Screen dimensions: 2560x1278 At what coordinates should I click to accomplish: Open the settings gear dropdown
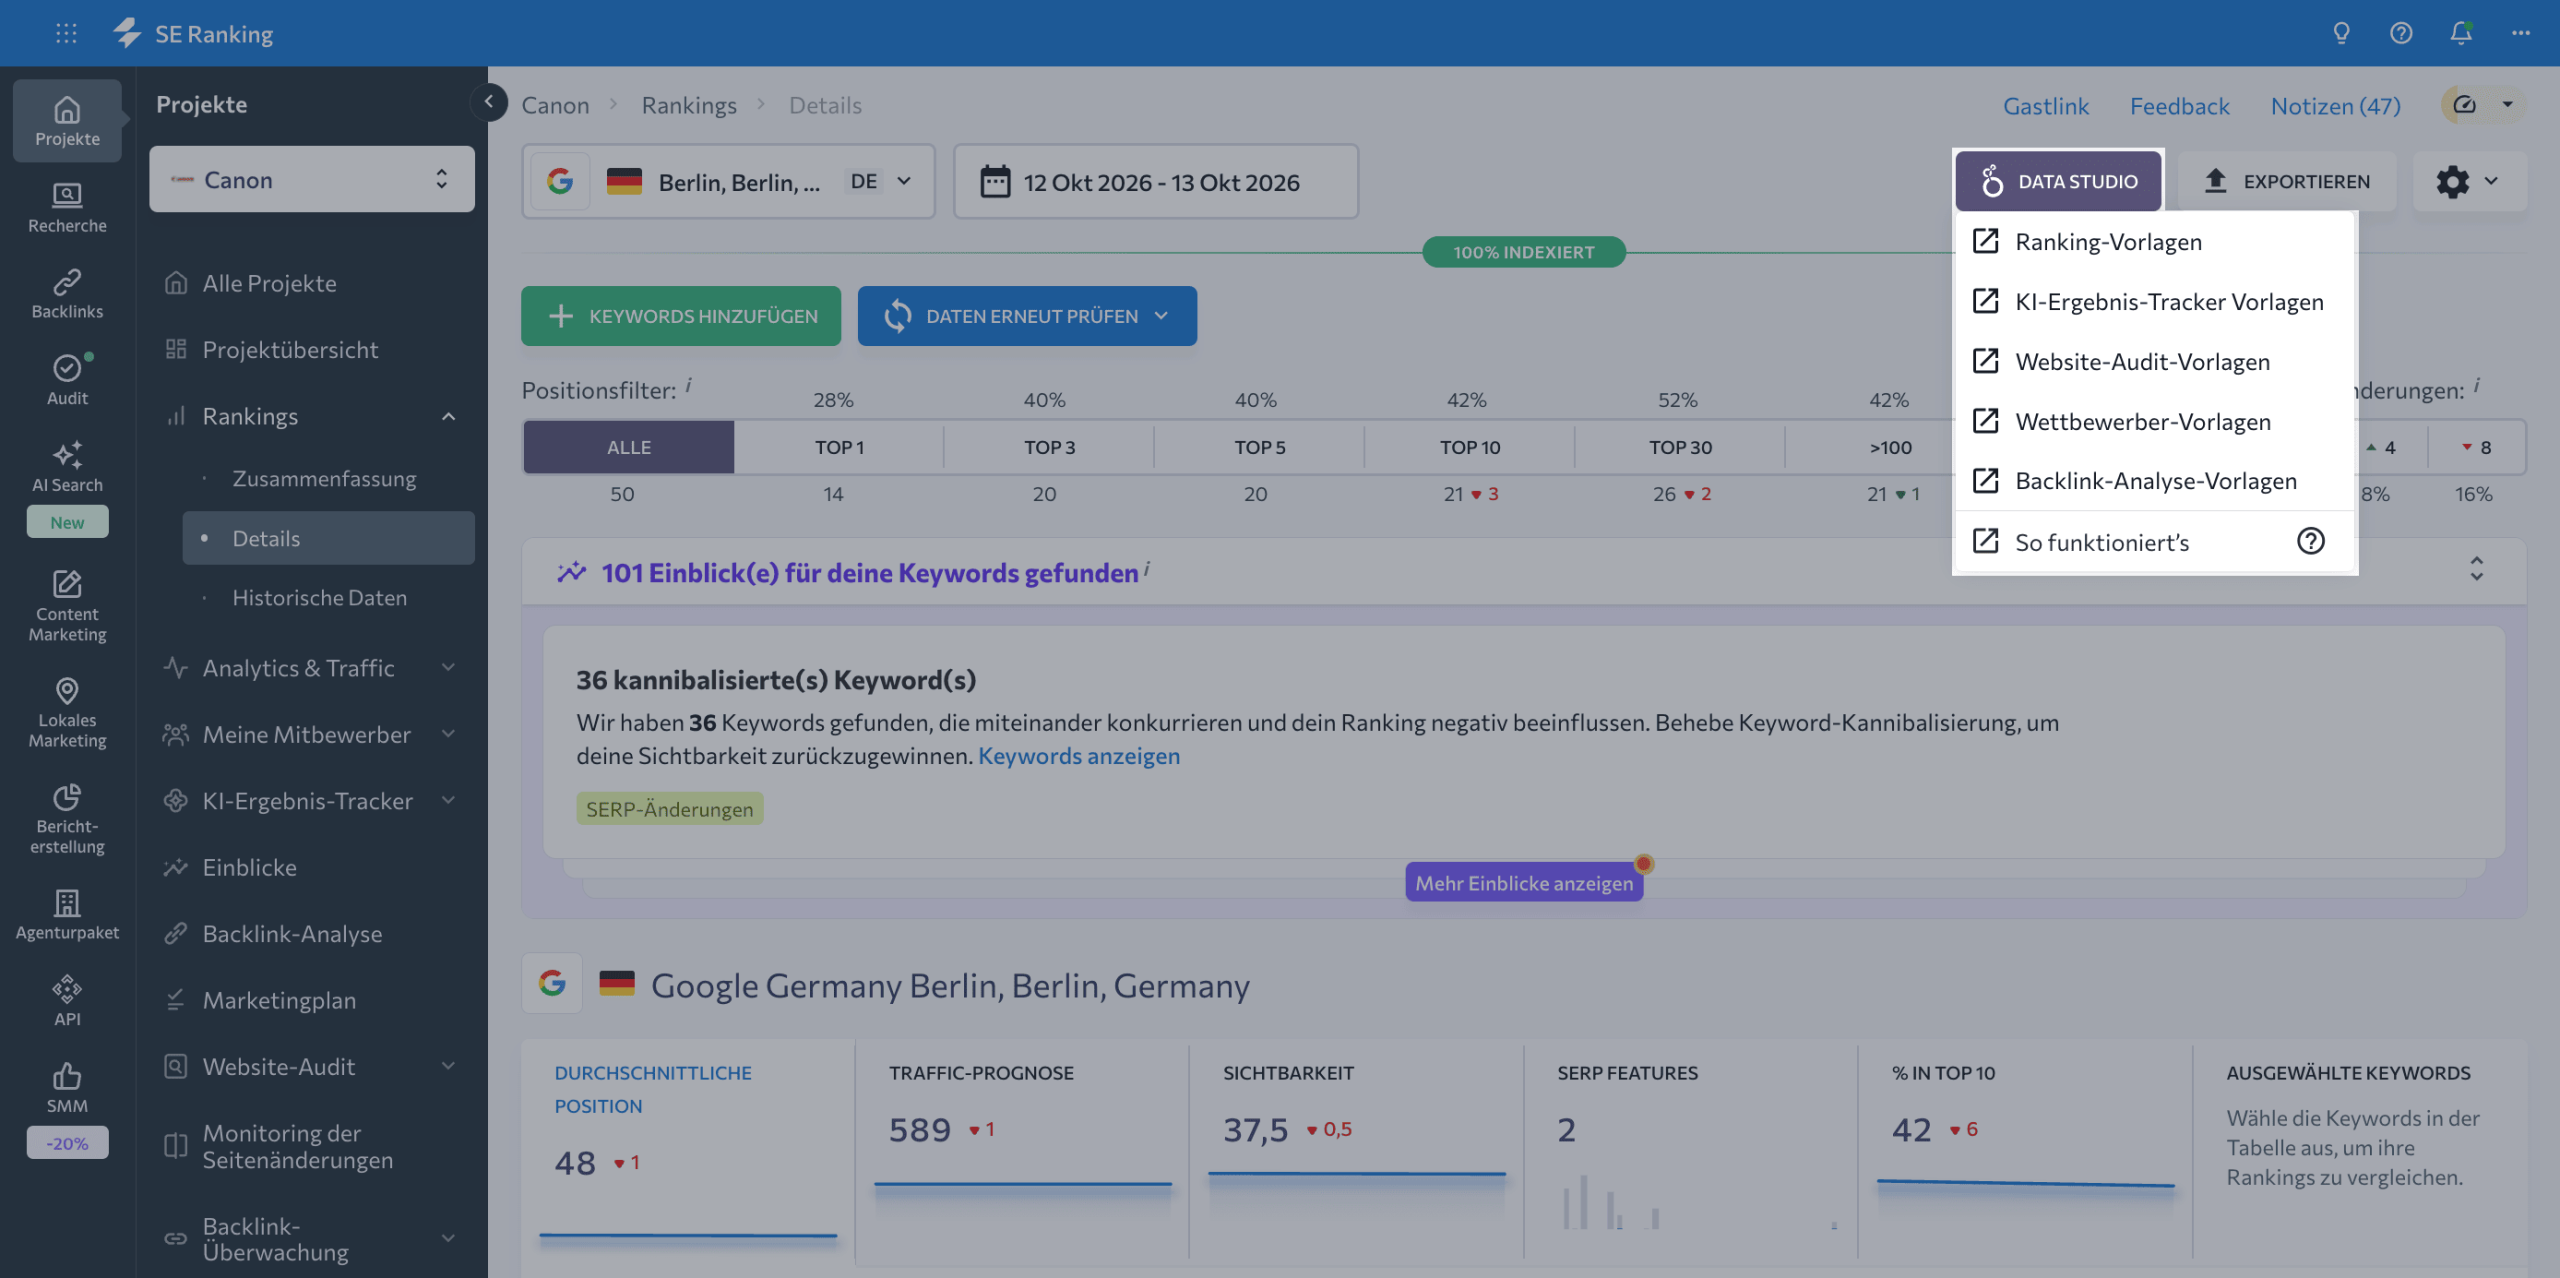point(2468,181)
